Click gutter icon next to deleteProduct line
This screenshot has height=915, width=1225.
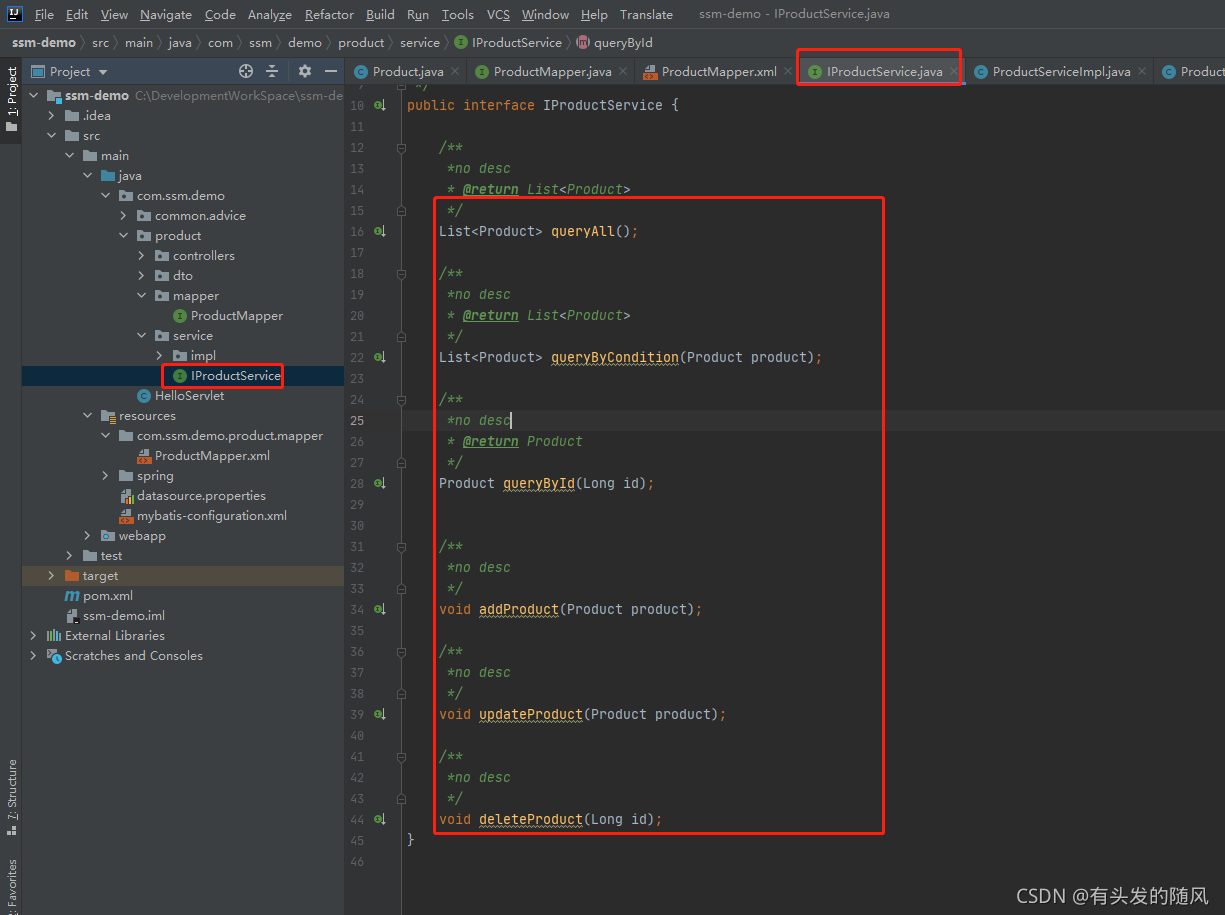point(380,819)
